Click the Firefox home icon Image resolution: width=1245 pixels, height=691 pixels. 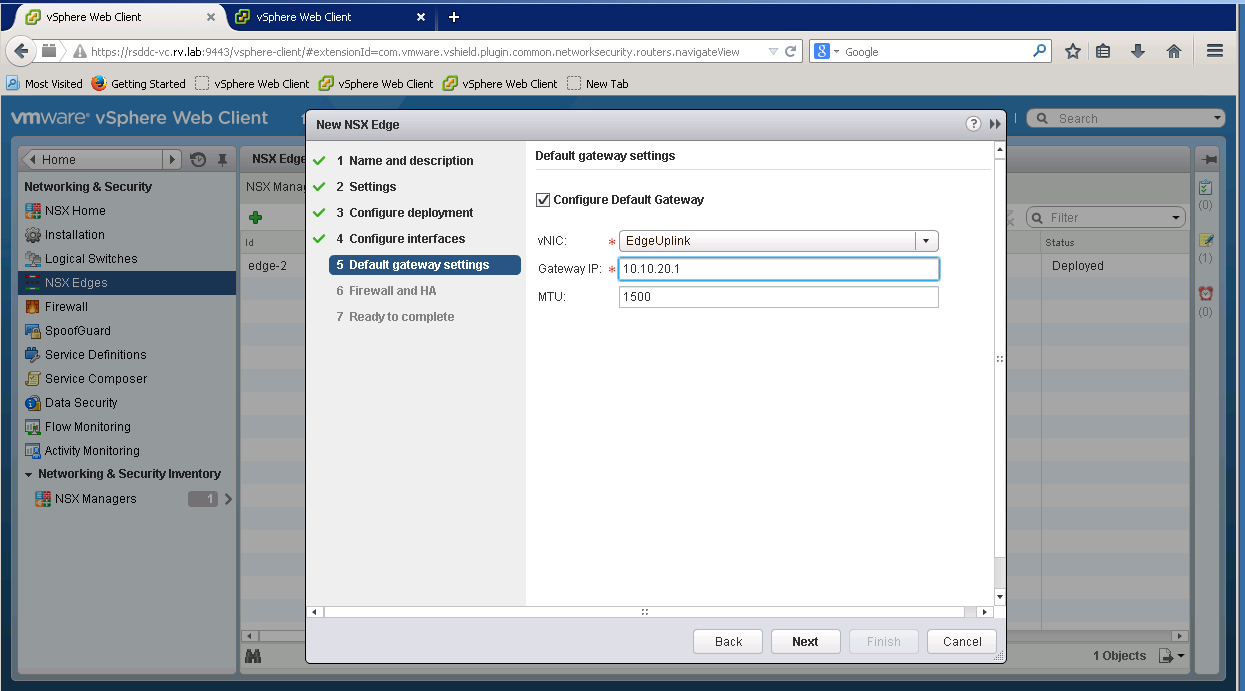coord(1174,51)
